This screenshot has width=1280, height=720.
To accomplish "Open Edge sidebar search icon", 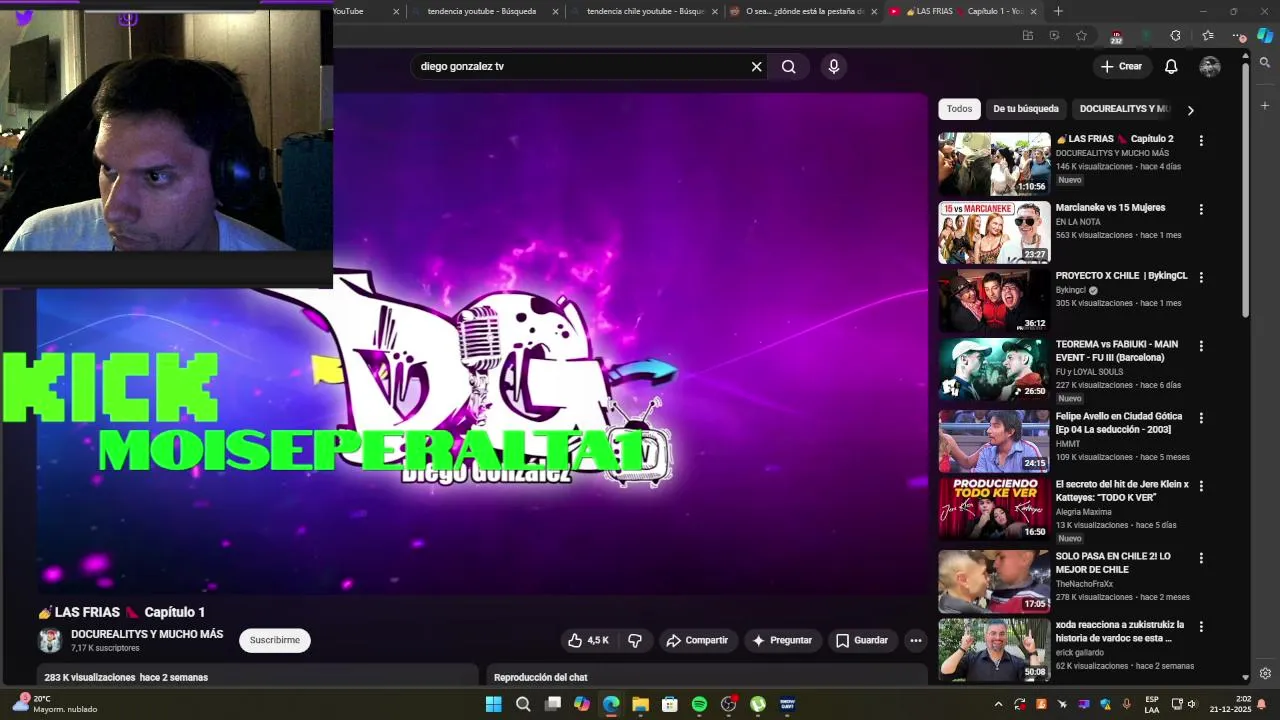I will (1265, 63).
